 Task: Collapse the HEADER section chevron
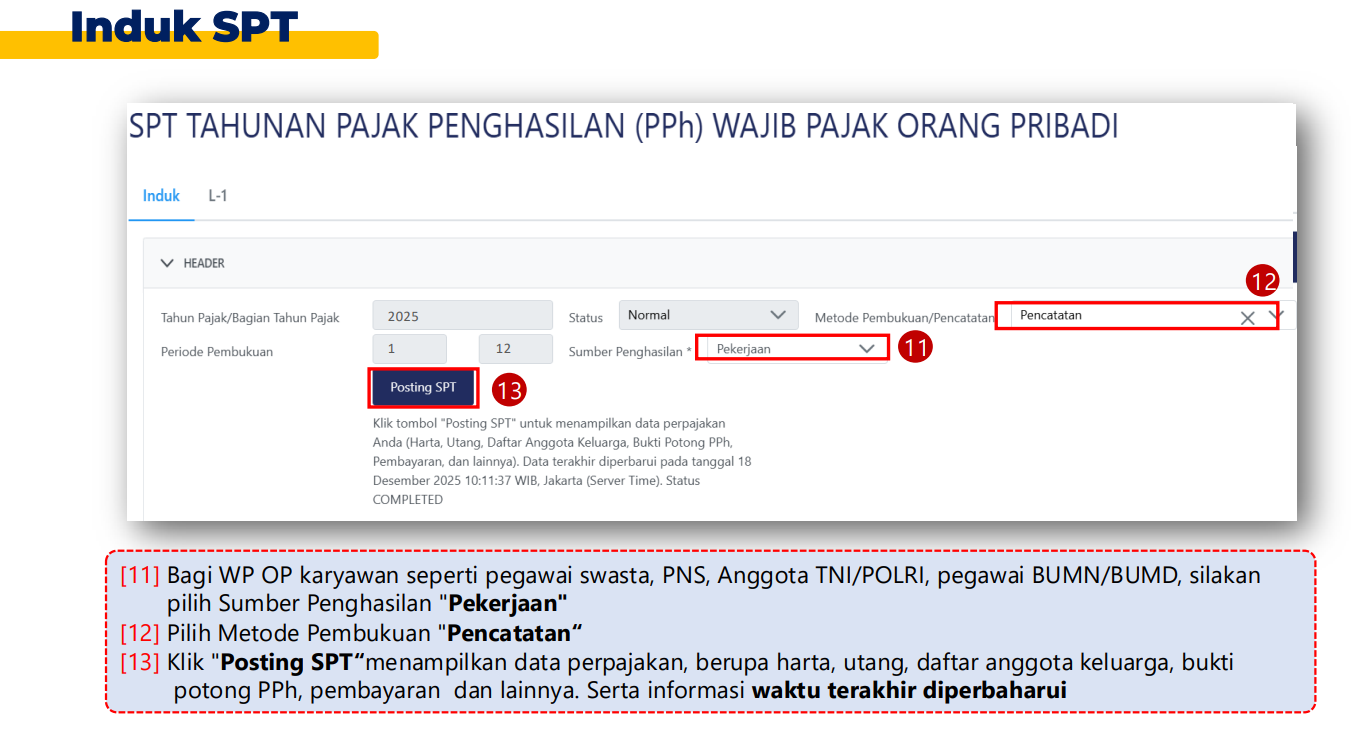(x=167, y=263)
